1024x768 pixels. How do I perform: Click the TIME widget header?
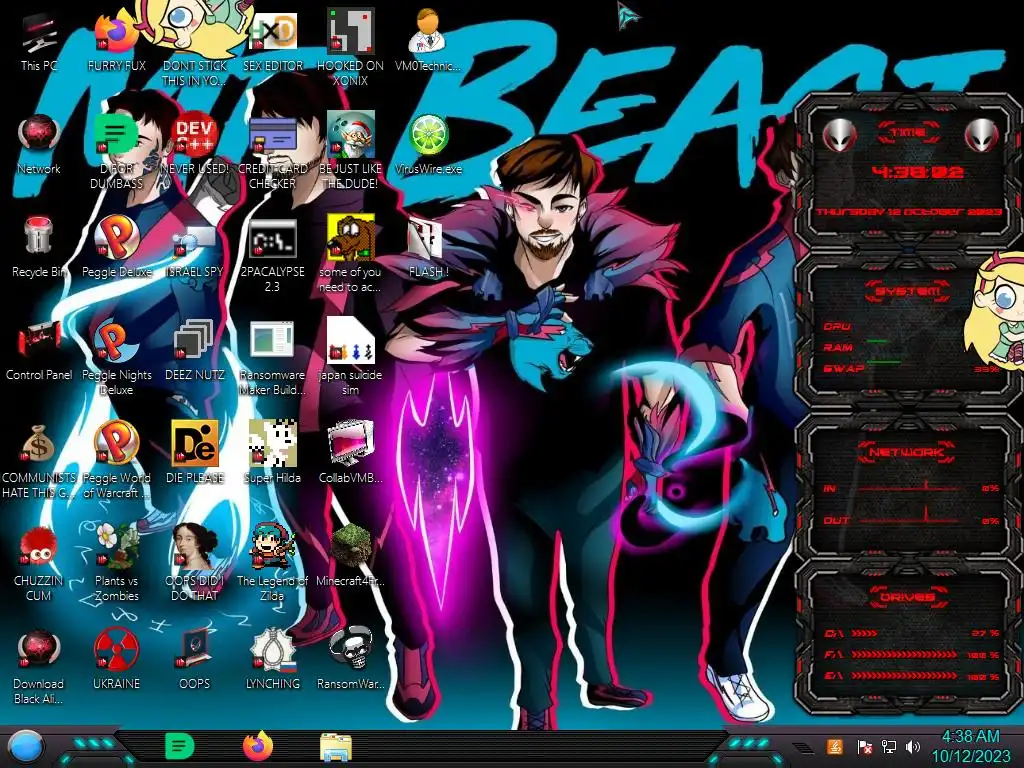908,133
